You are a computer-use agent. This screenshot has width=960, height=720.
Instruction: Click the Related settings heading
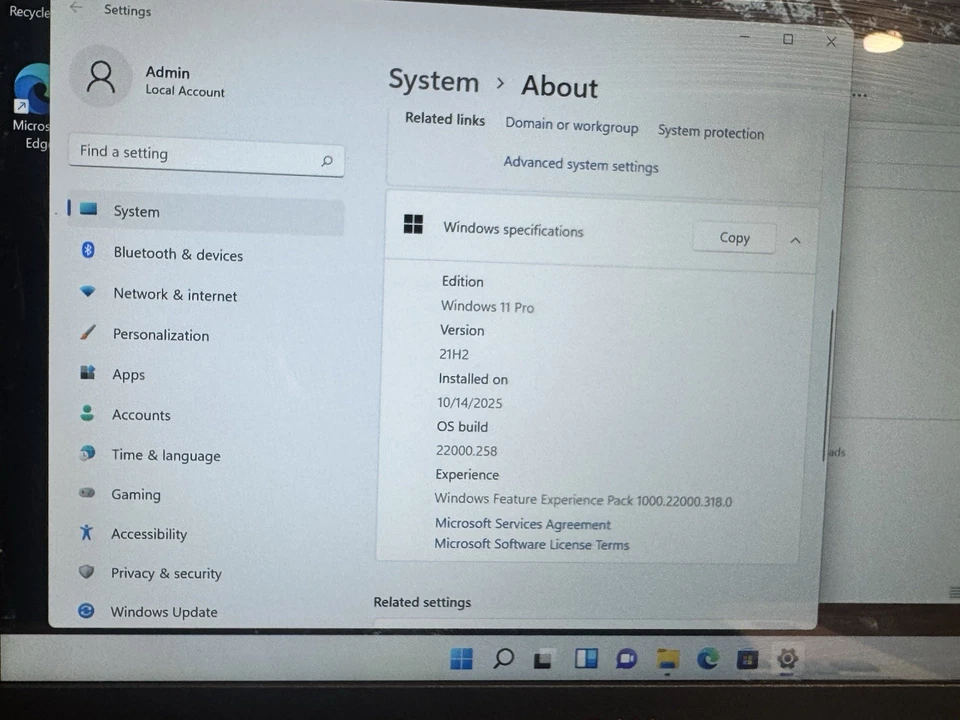(422, 602)
